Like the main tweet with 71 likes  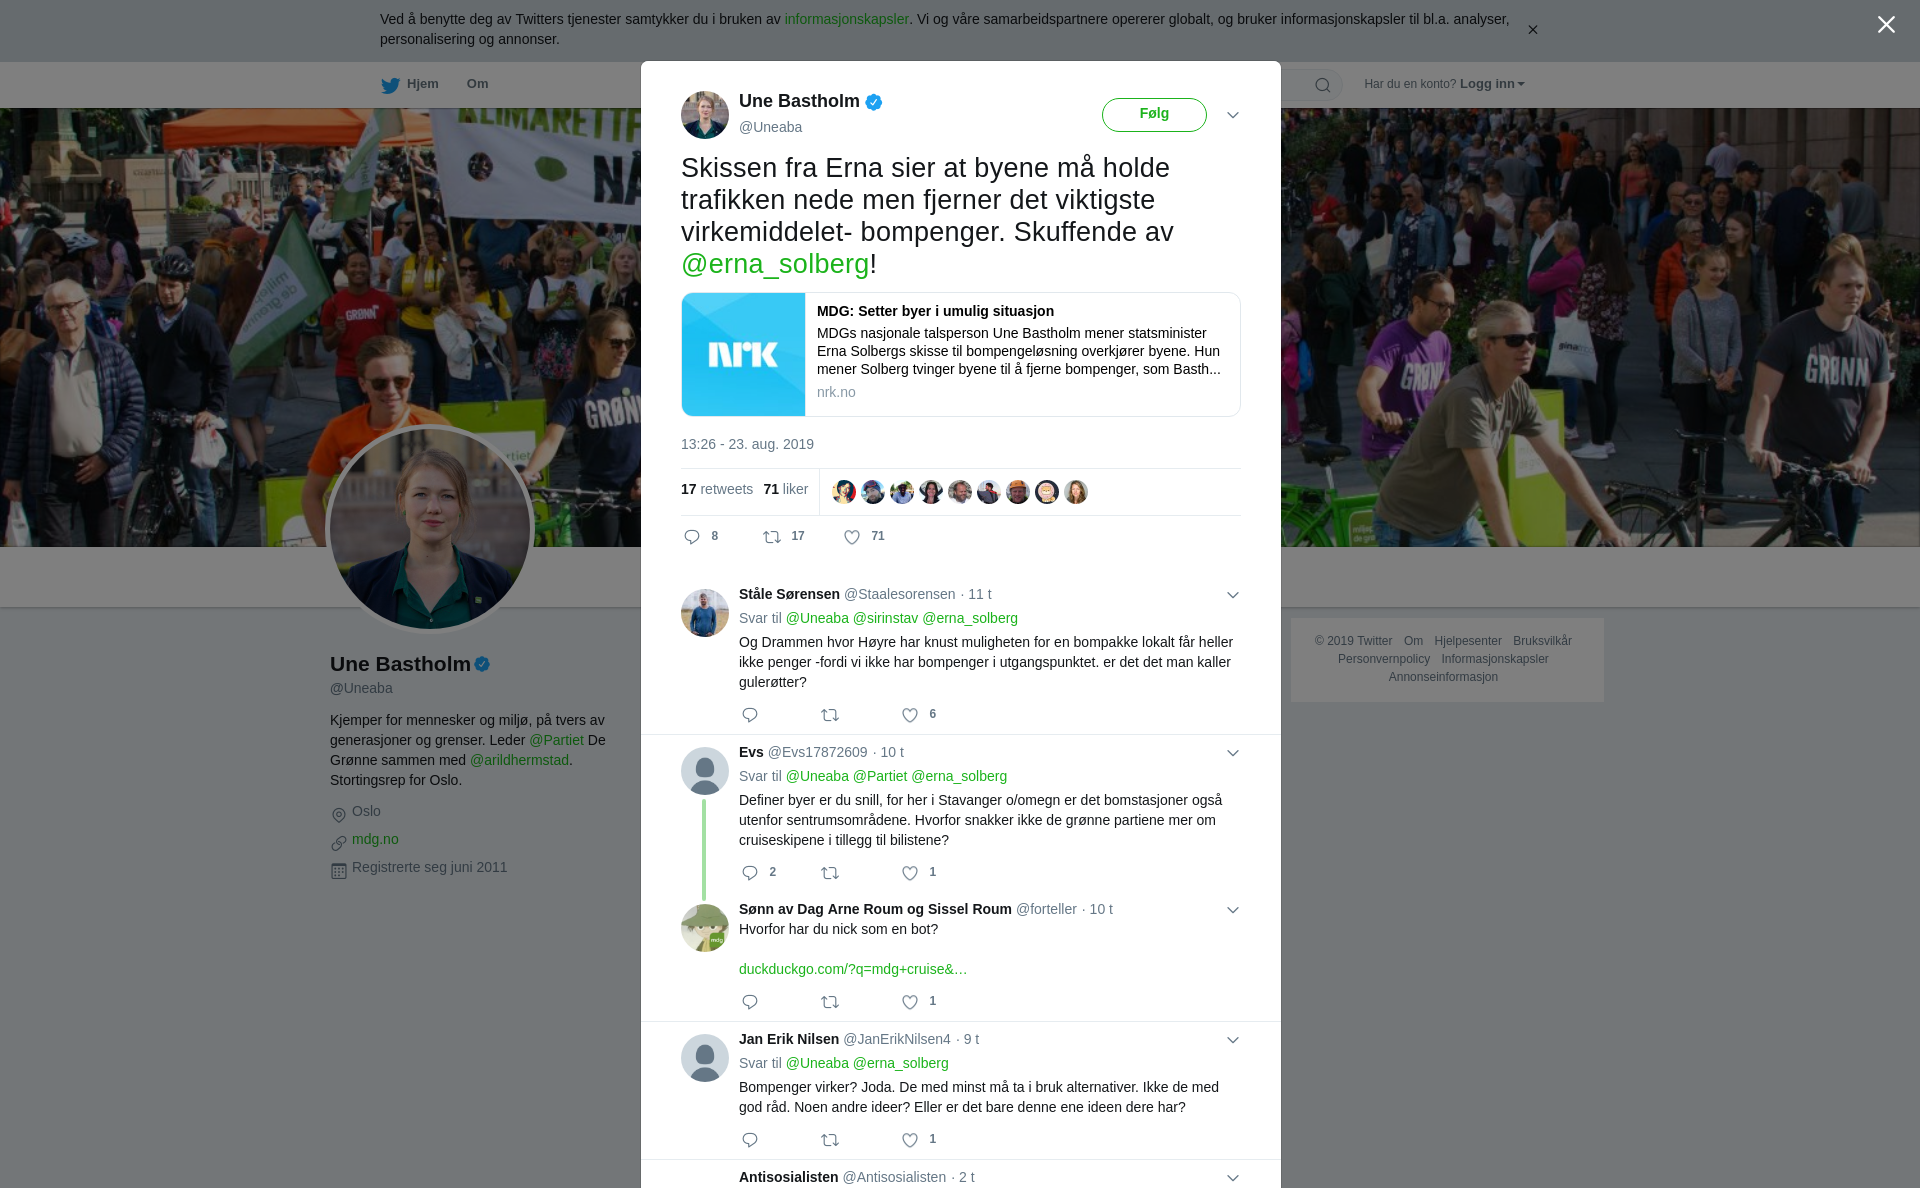(x=852, y=537)
